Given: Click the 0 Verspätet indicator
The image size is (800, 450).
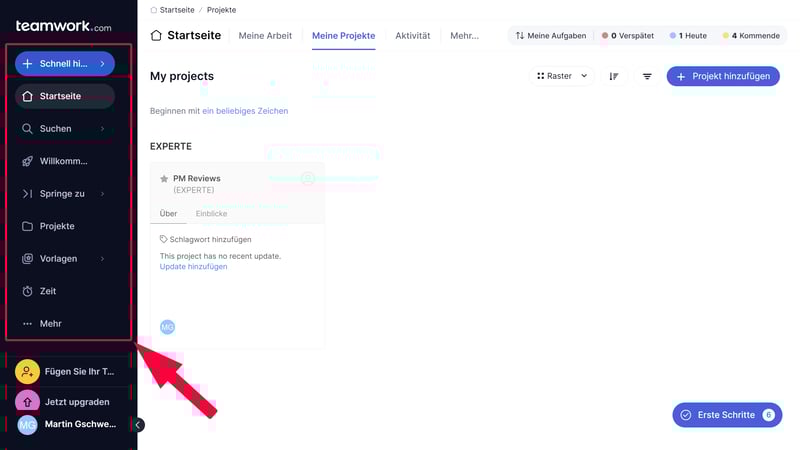Looking at the screenshot, I should (628, 36).
